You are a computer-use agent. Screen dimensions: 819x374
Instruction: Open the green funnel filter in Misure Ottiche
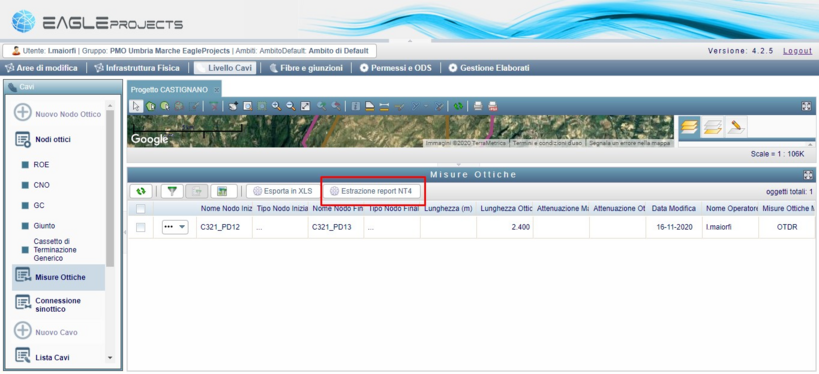pos(172,191)
